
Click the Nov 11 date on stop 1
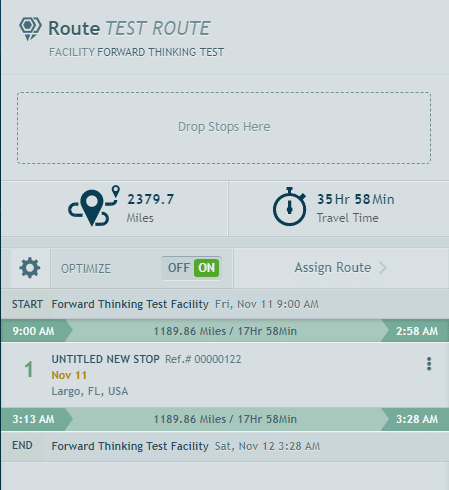[69, 375]
